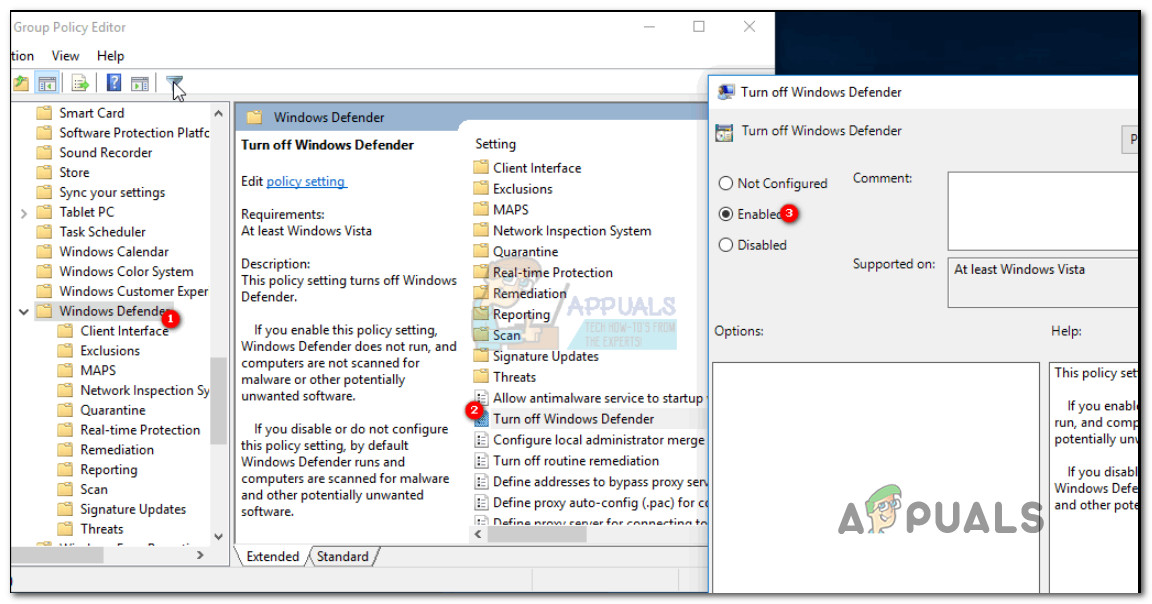Click the Store folder icon in tree
The width and height of the screenshot is (1152, 604).
45,172
